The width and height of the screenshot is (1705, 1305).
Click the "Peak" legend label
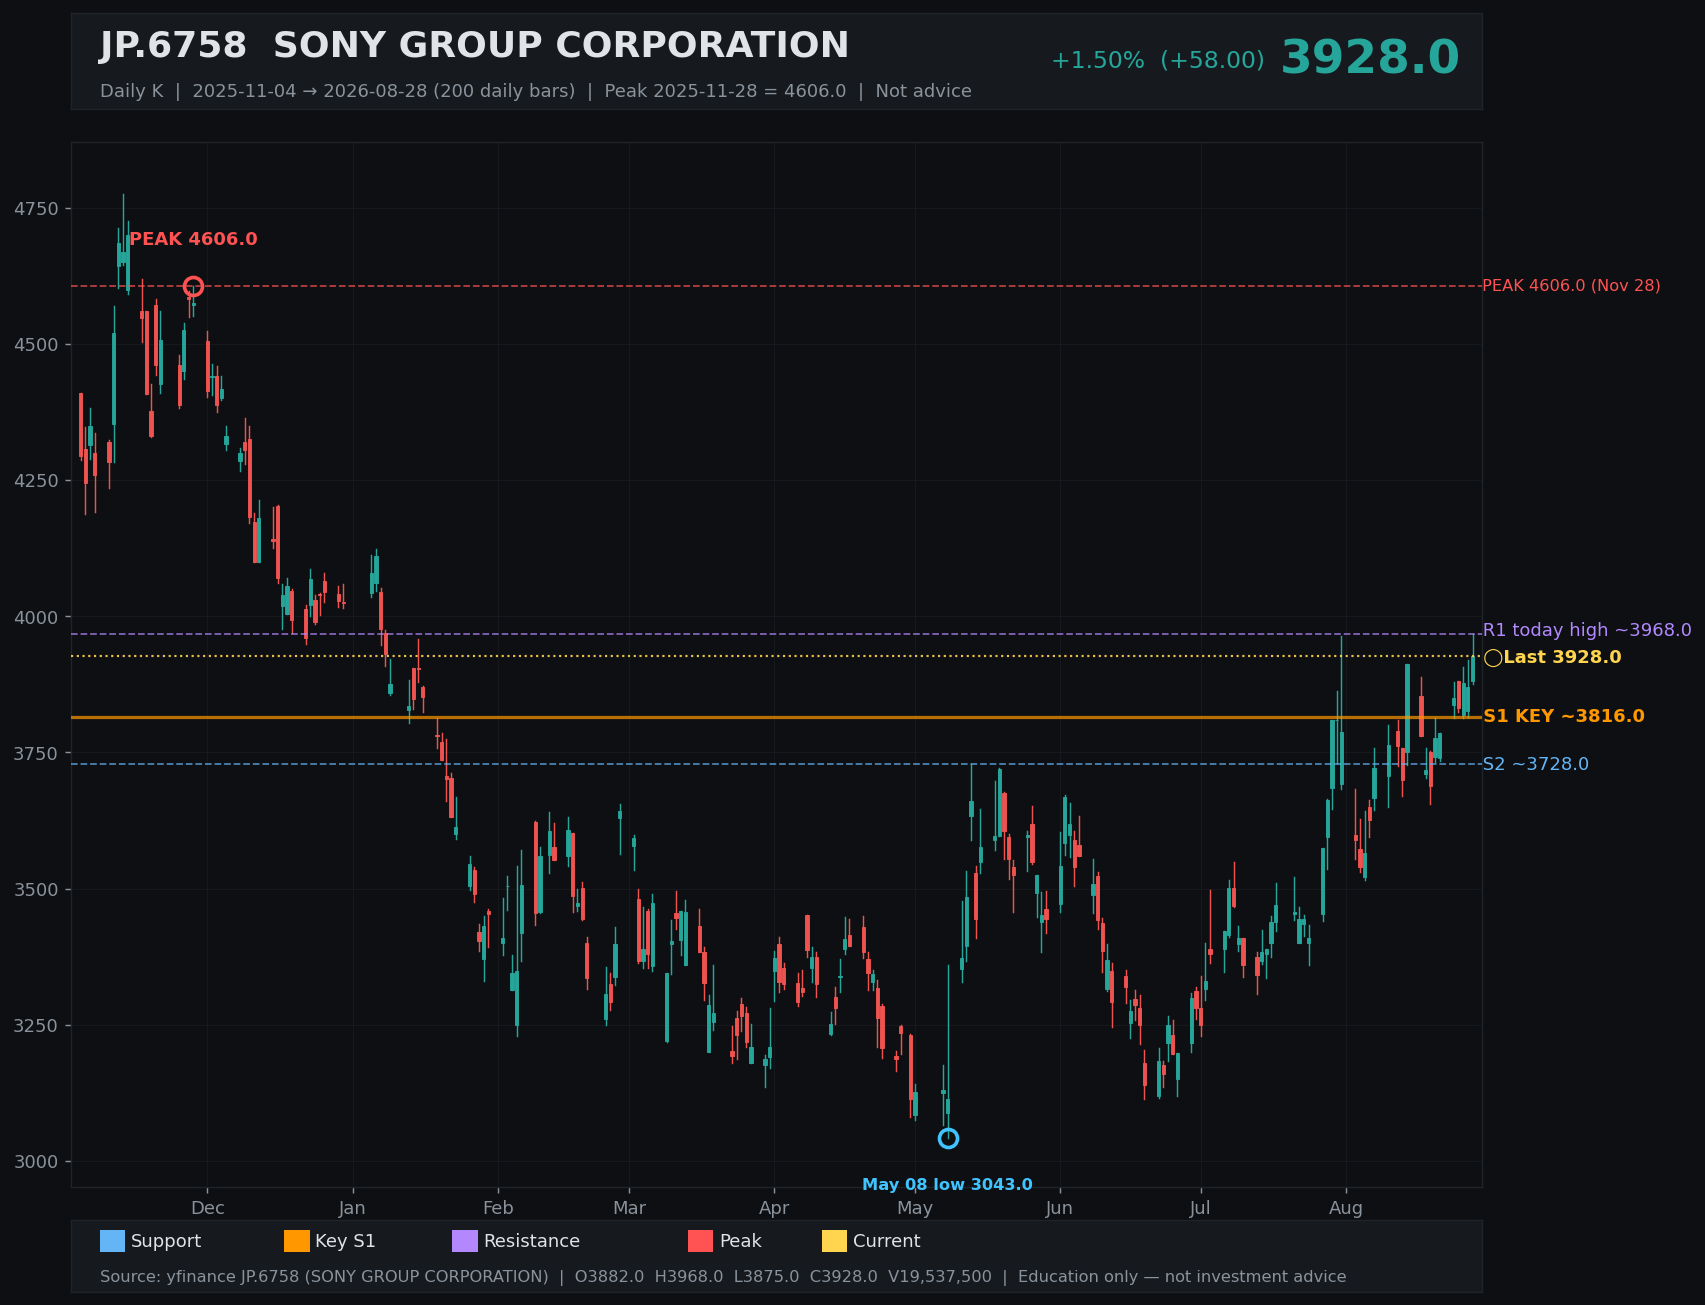click(741, 1241)
